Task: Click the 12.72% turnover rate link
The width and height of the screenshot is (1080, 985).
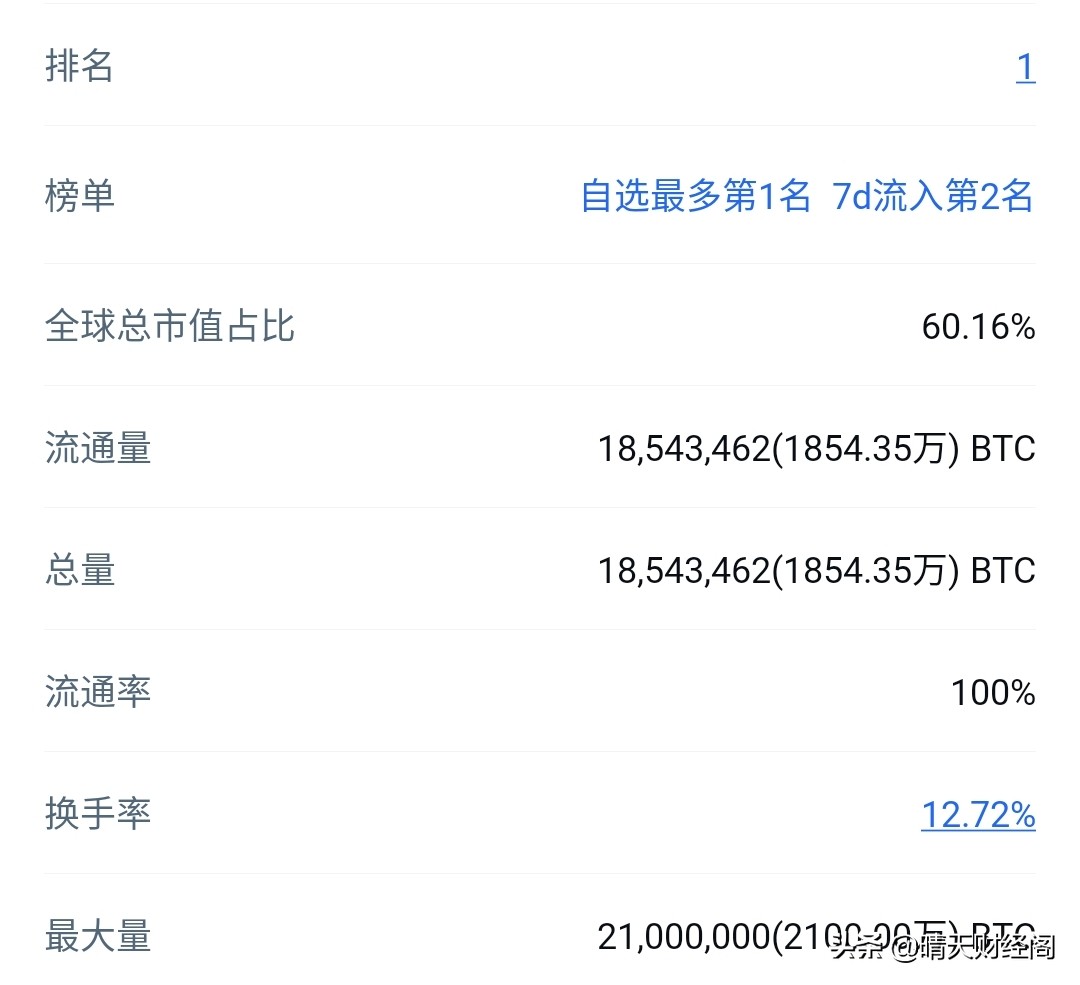Action: click(977, 815)
